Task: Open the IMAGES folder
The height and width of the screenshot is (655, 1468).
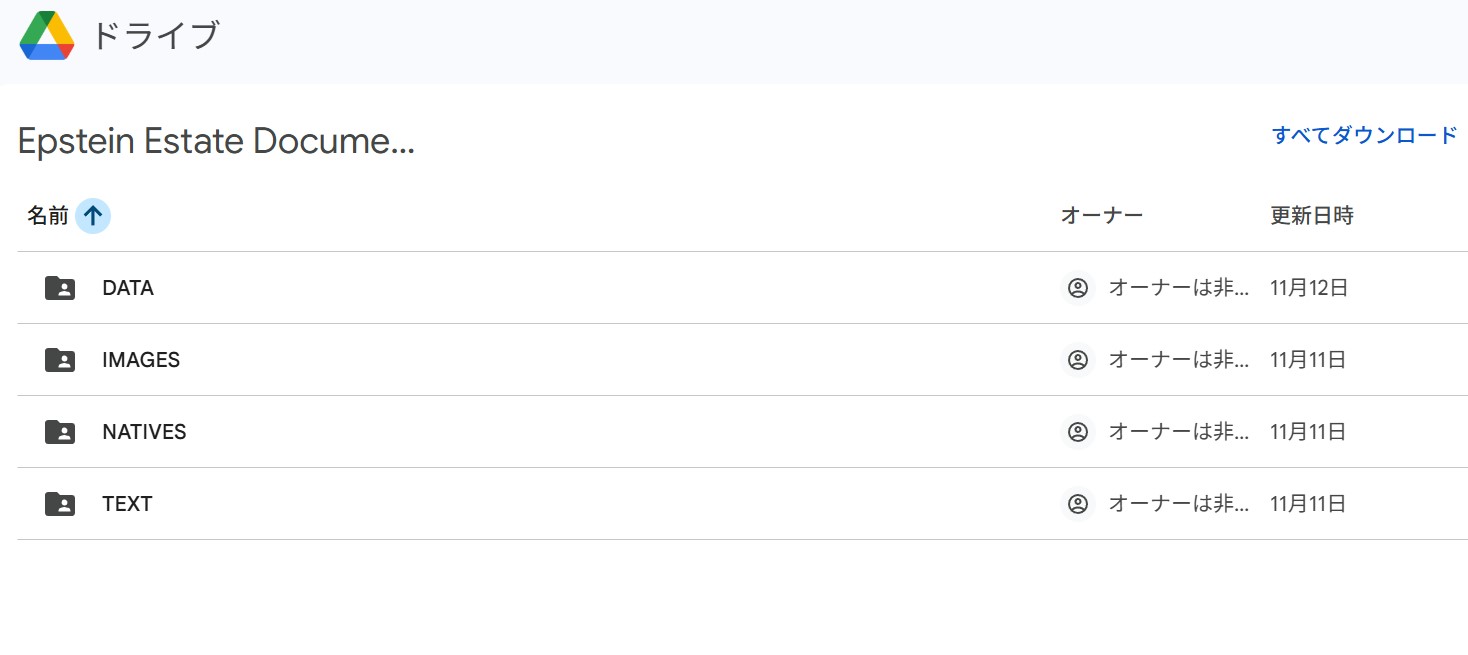Action: tap(141, 360)
